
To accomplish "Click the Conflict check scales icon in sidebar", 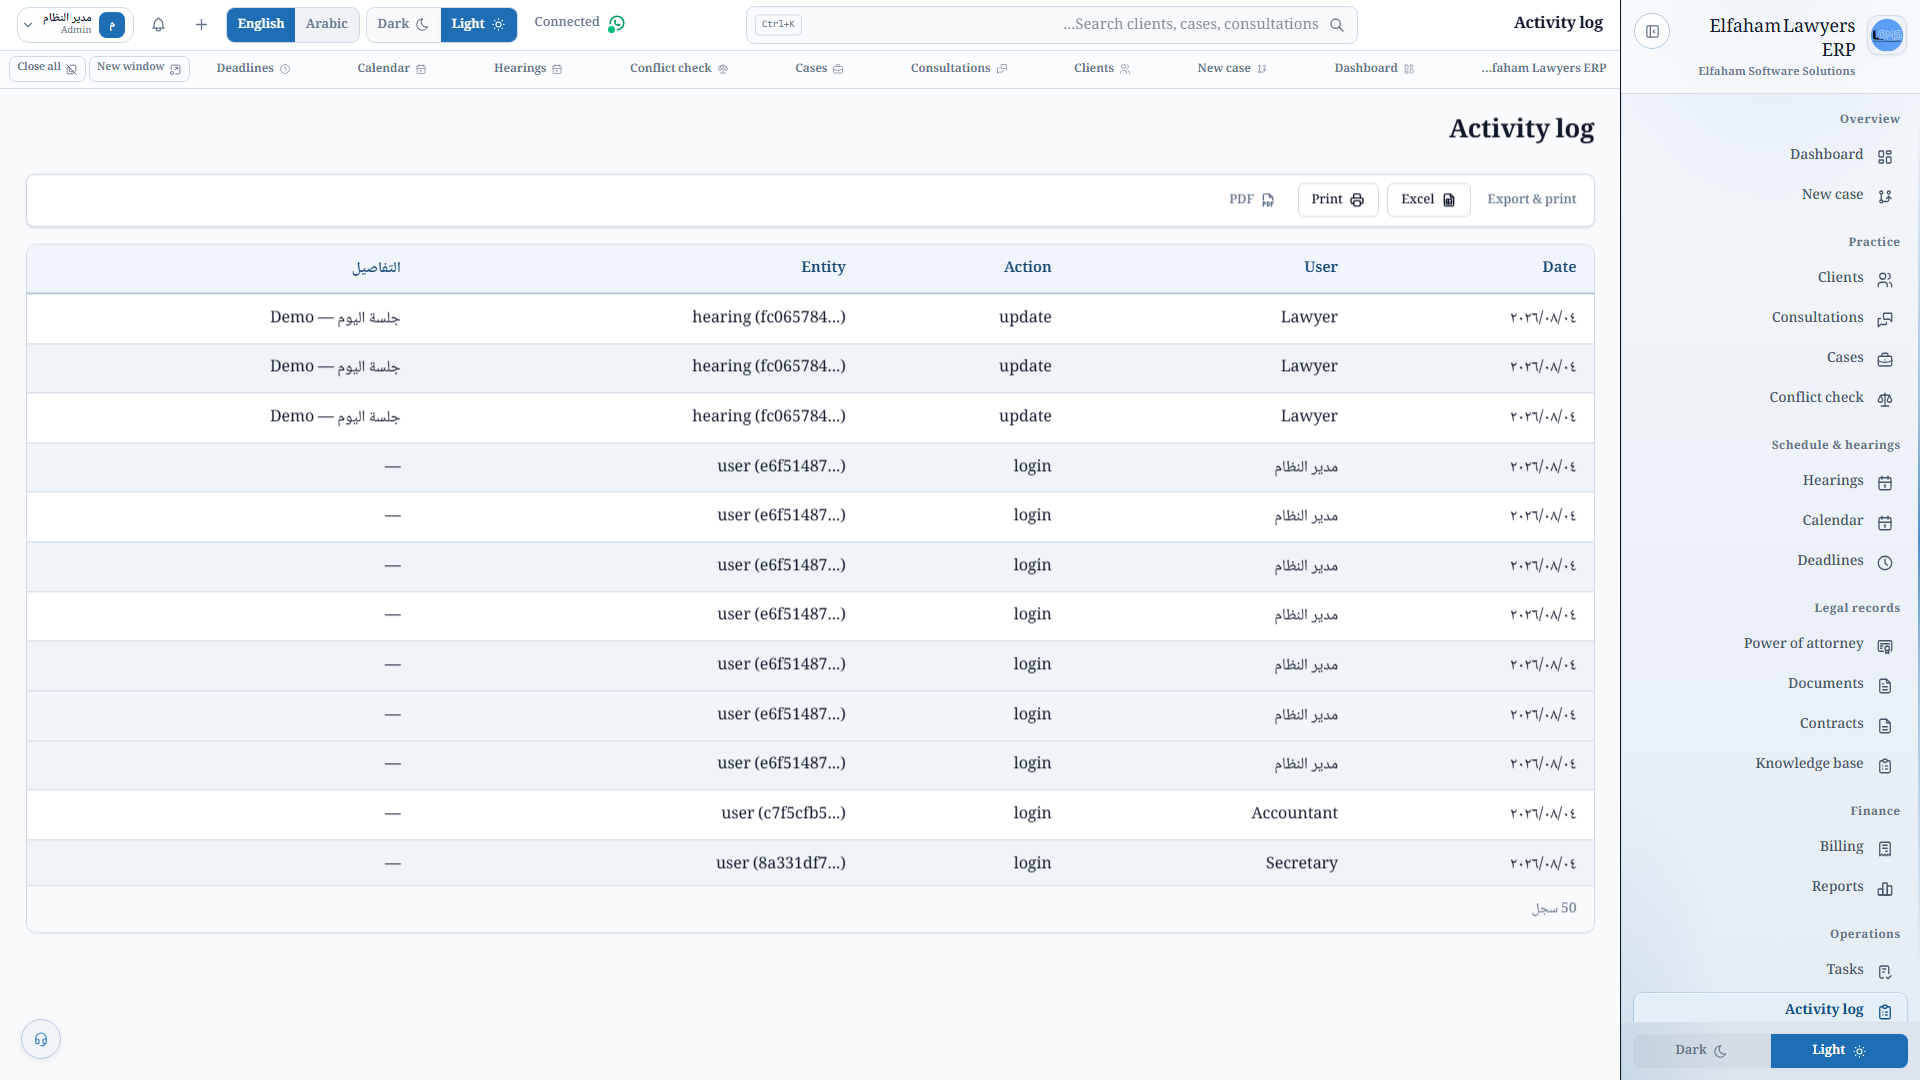I will (x=1885, y=400).
